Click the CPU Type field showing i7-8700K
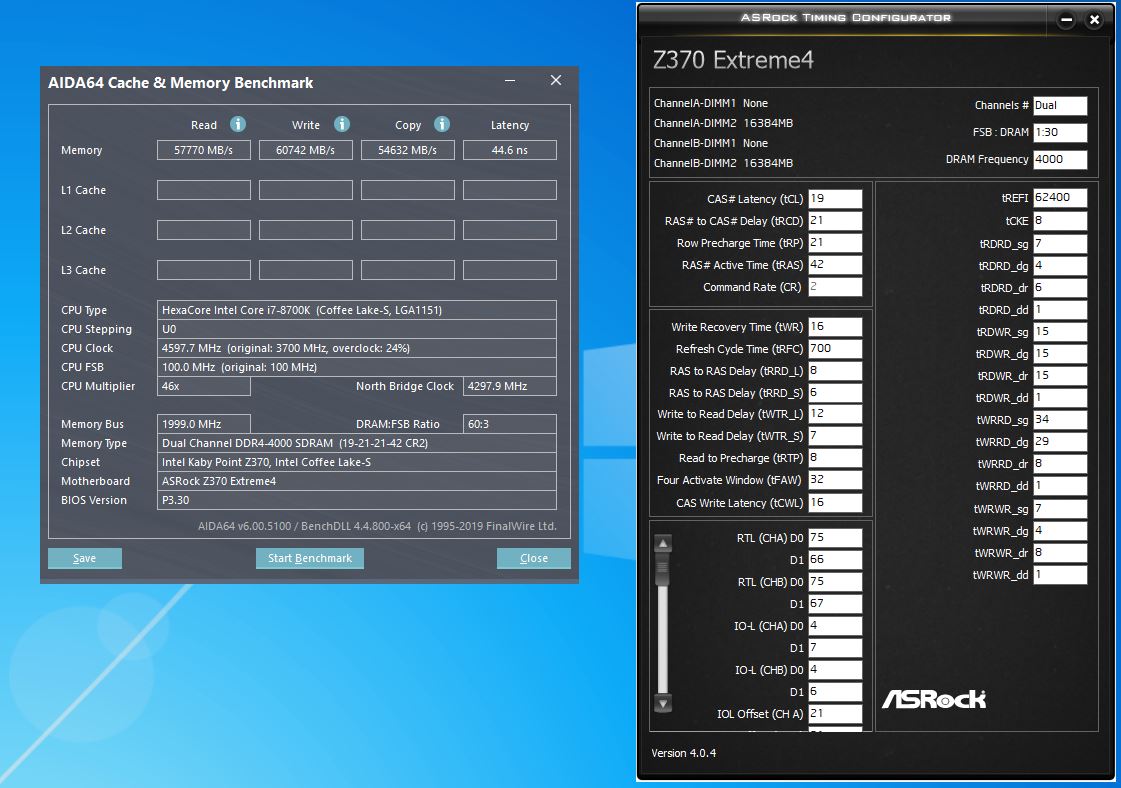Screen dimensions: 1121x788 click(356, 310)
